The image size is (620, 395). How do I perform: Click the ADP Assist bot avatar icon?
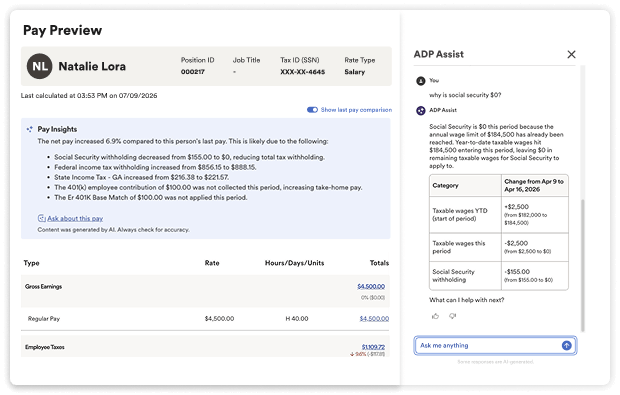click(421, 110)
